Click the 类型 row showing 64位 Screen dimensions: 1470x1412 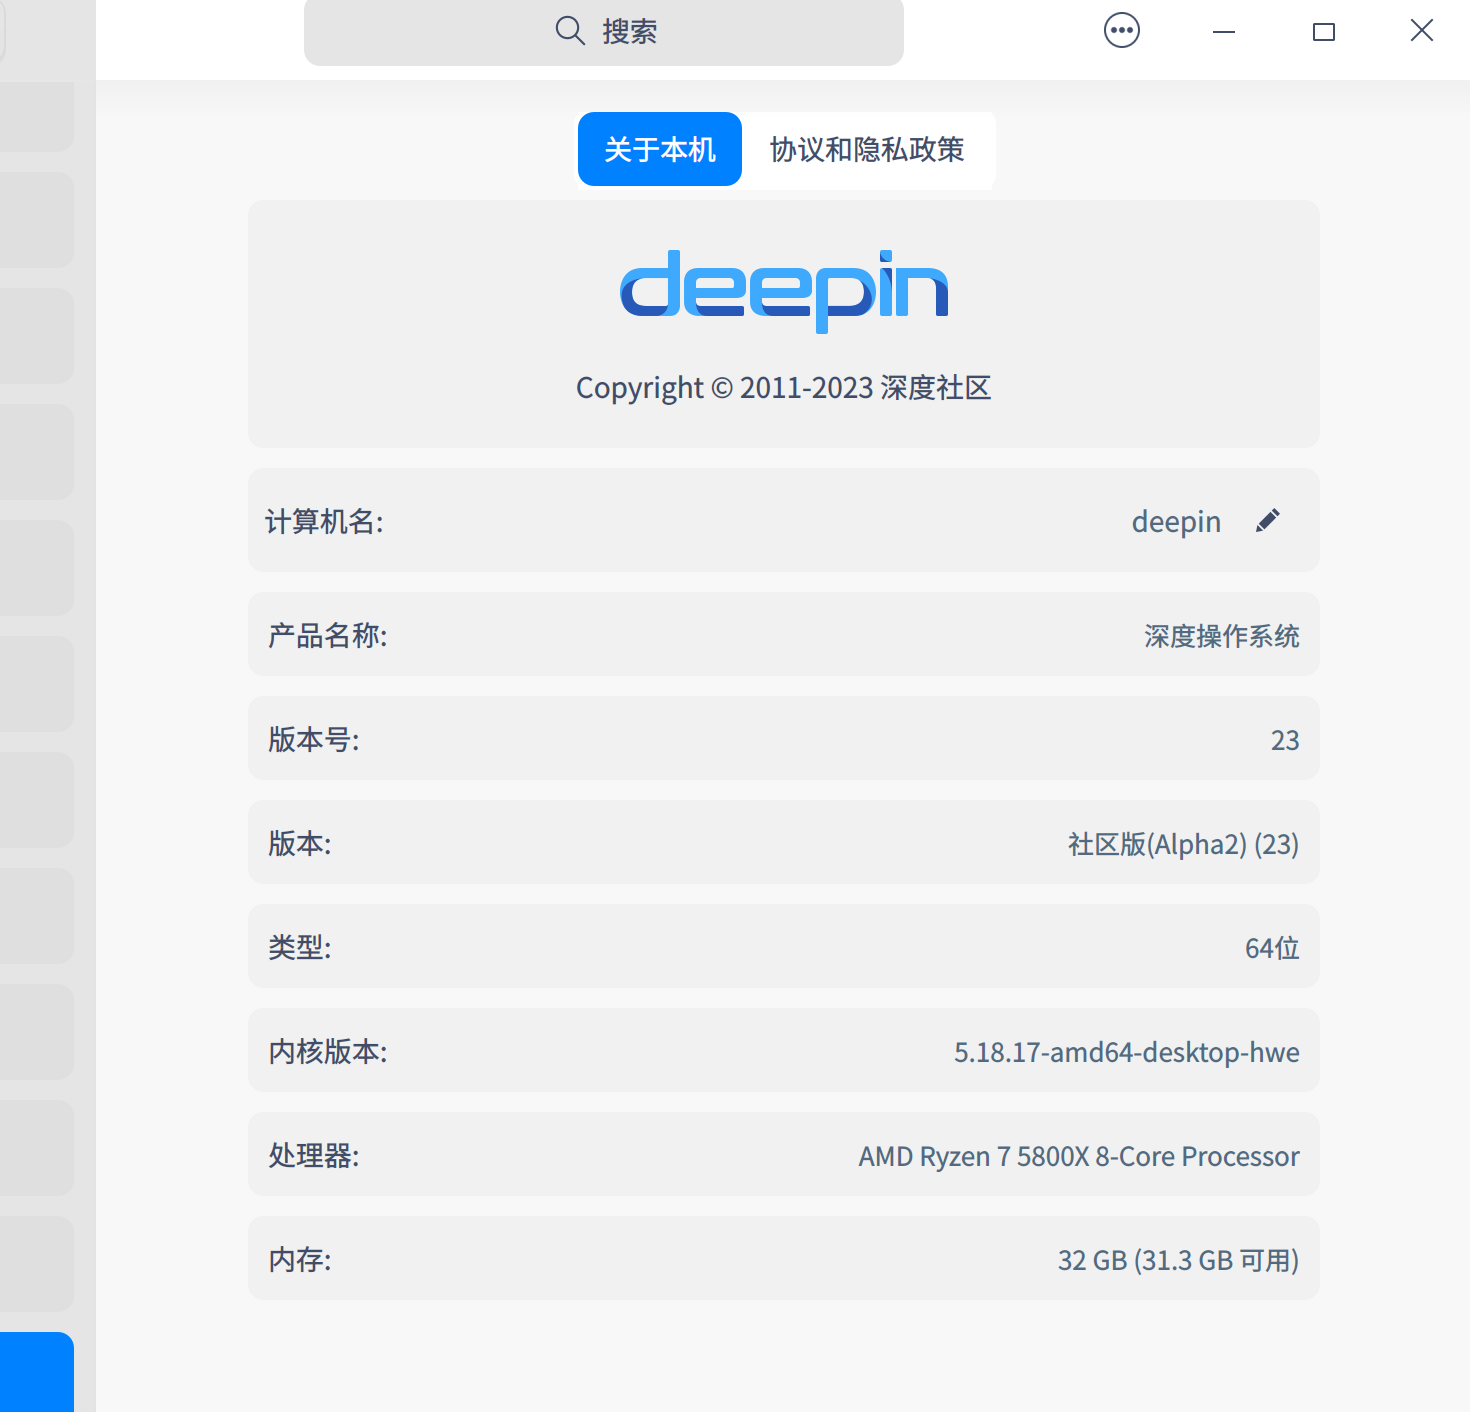pyautogui.click(x=783, y=947)
